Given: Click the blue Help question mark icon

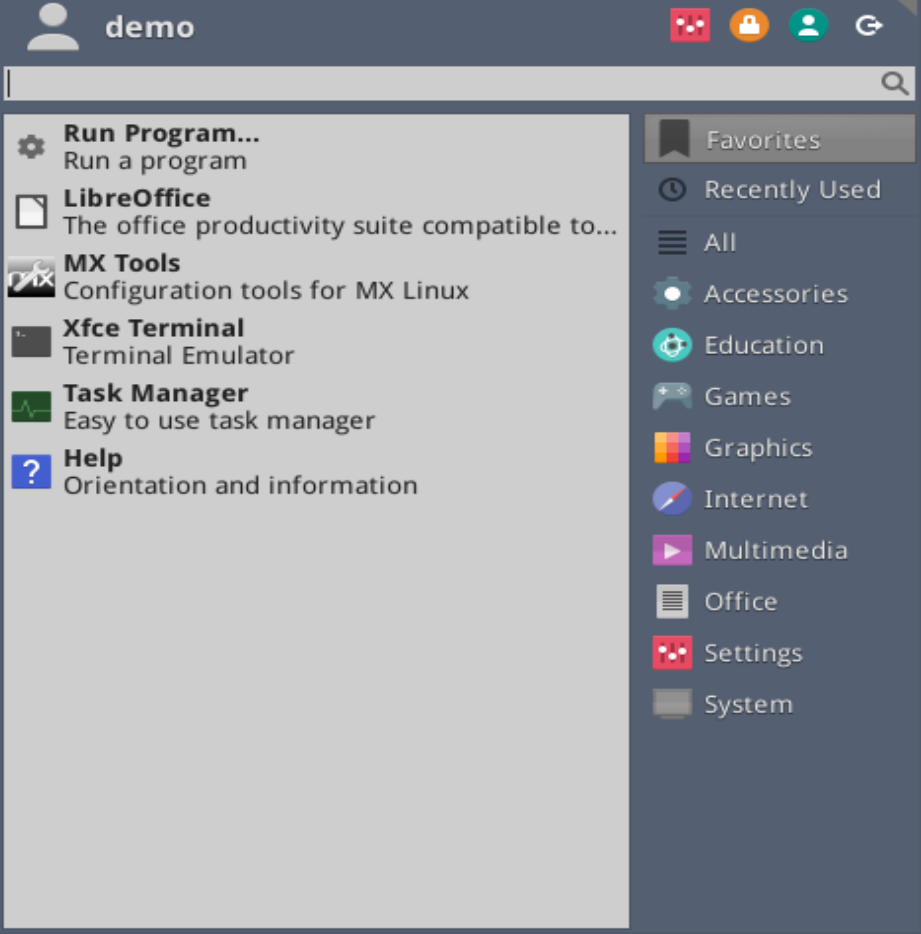Looking at the screenshot, I should pos(31,471).
